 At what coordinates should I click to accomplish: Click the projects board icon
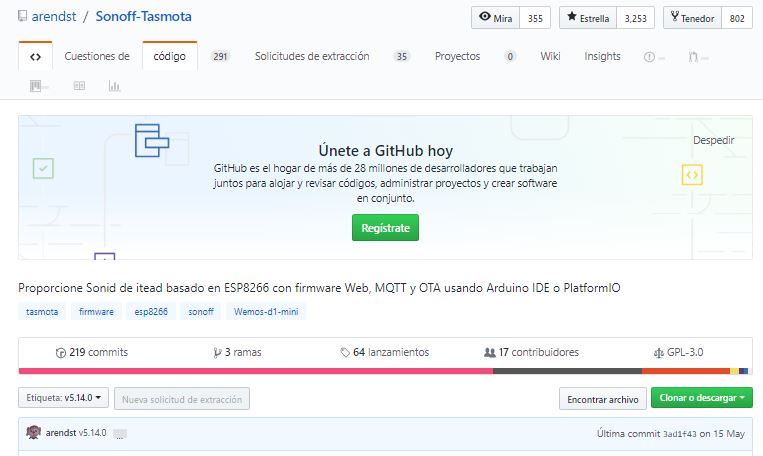point(36,86)
